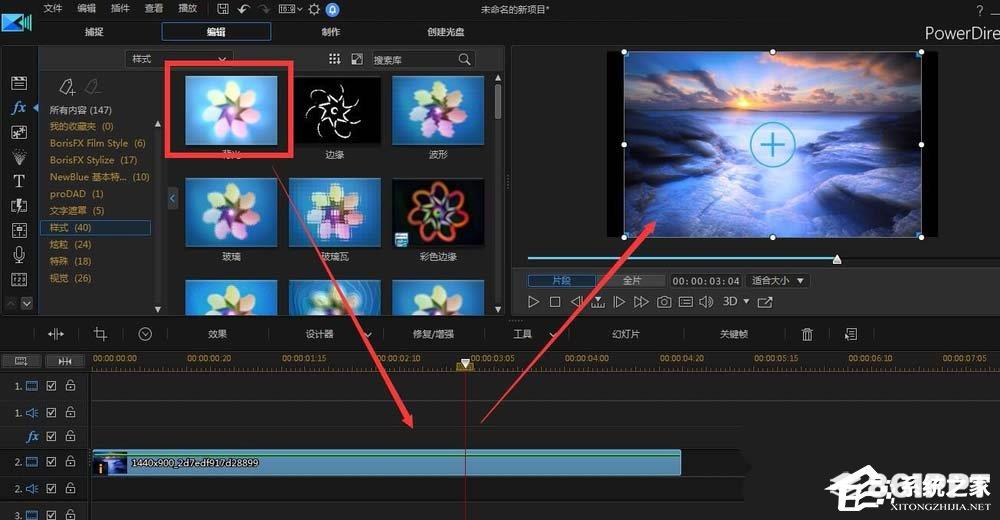Open preferences gear icon in top bar
Viewport: 1000px width, 520px height.
pos(314,9)
